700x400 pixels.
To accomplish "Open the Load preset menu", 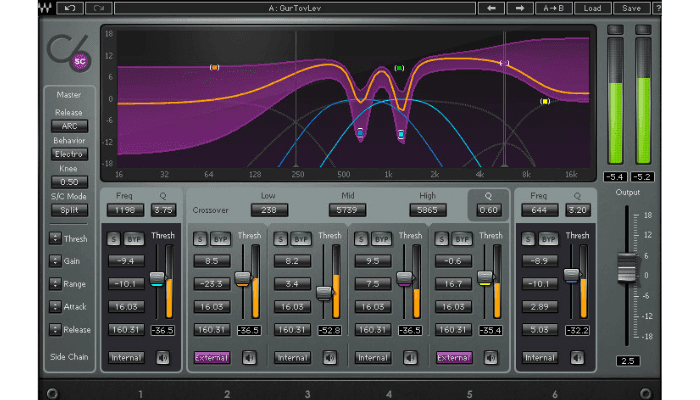I will 592,8.
